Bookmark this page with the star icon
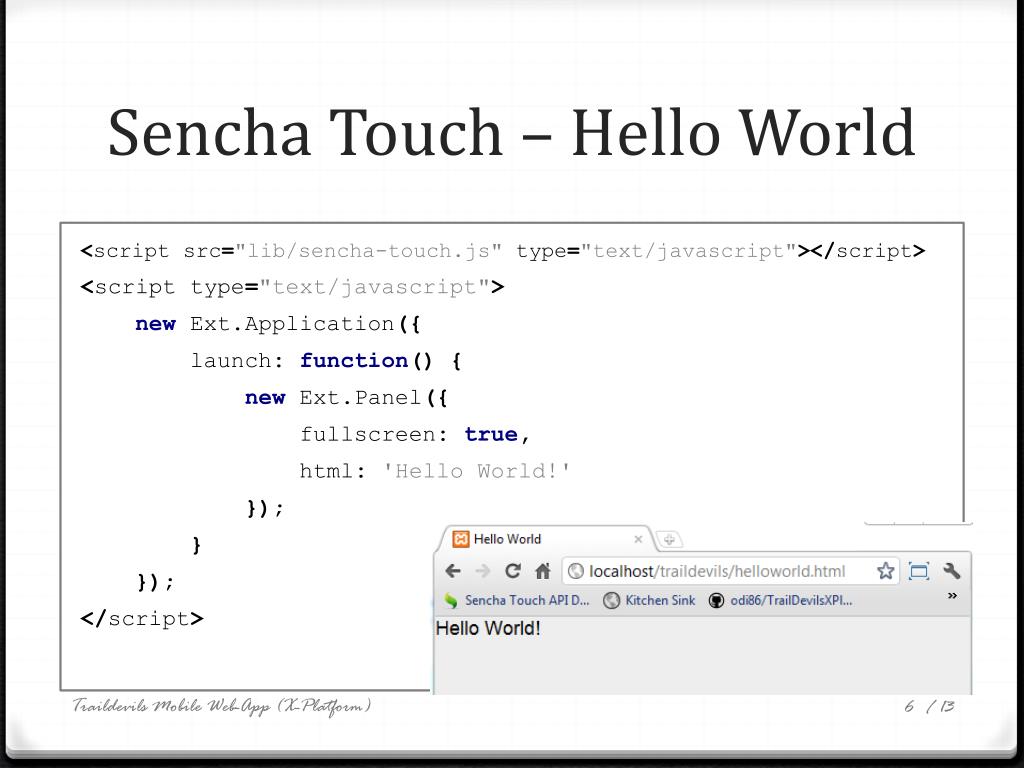This screenshot has width=1024, height=768. click(886, 571)
